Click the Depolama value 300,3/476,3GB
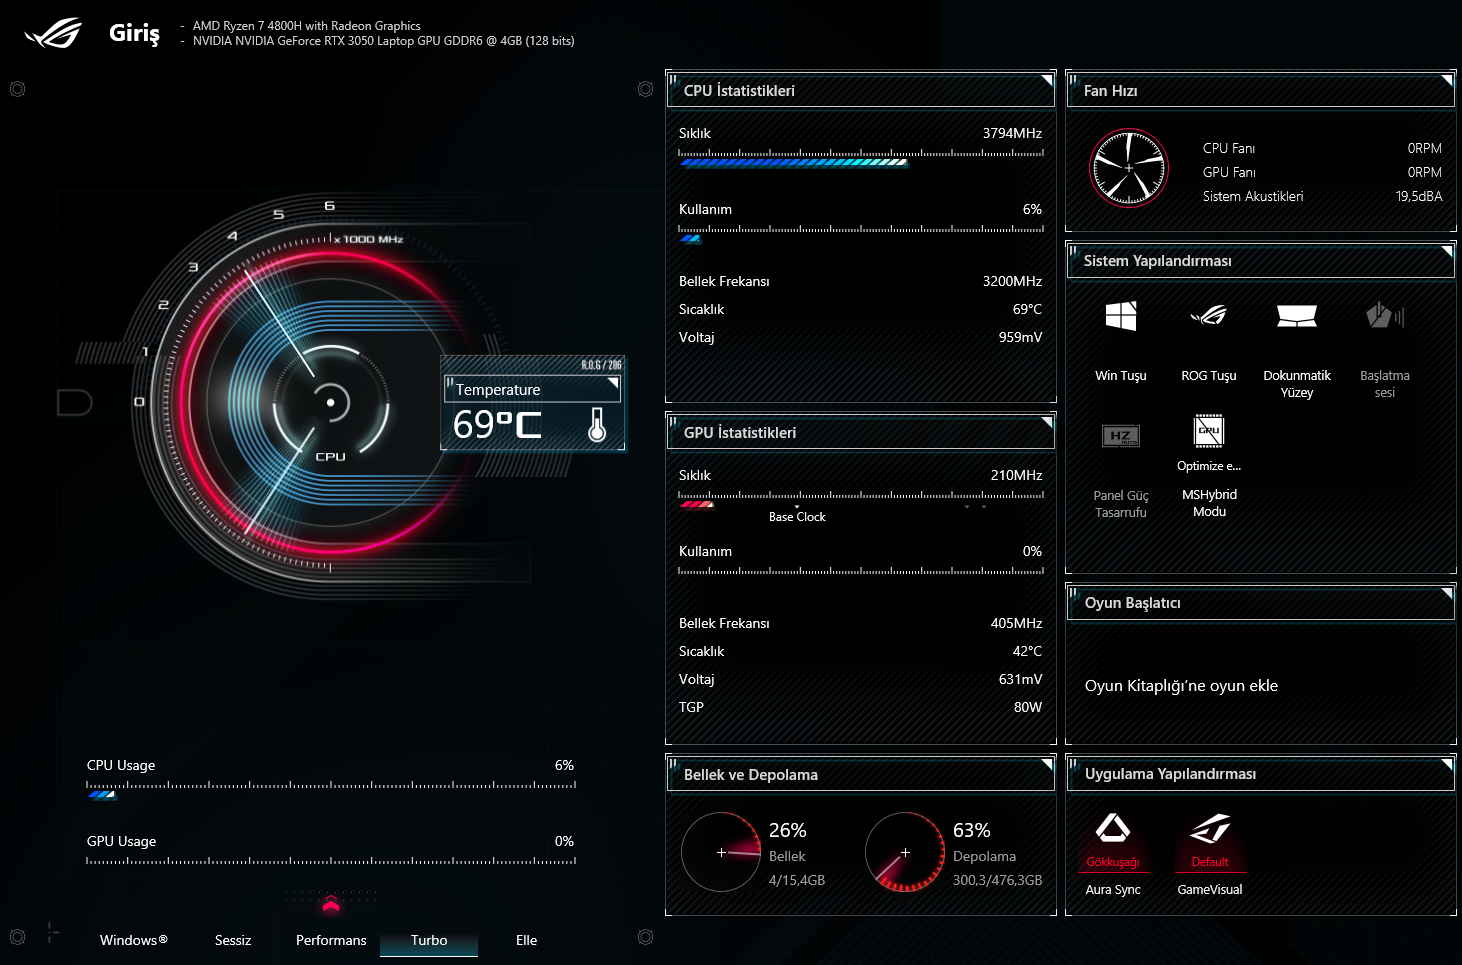 (997, 880)
